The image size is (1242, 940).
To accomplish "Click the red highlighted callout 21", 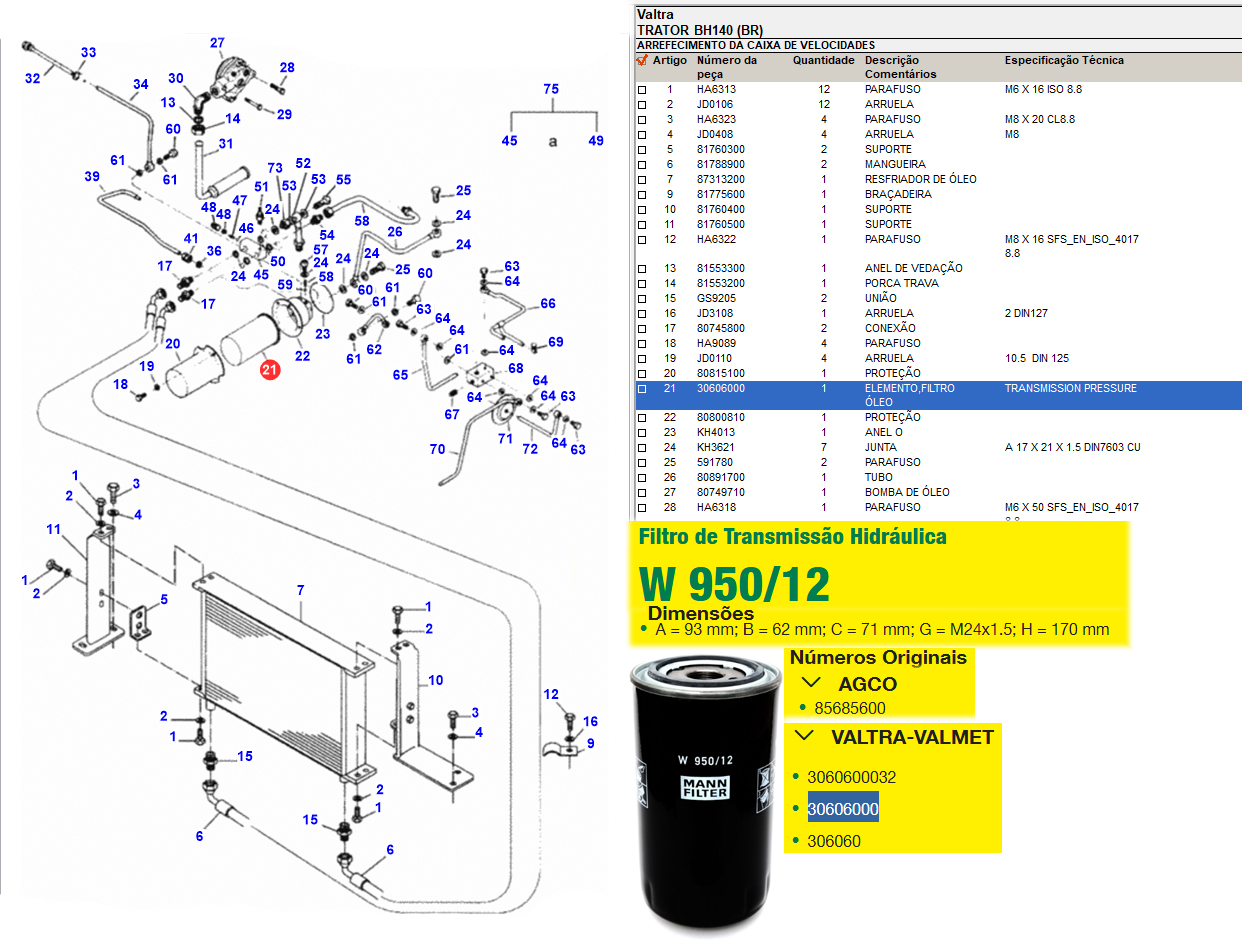I will [x=268, y=370].
